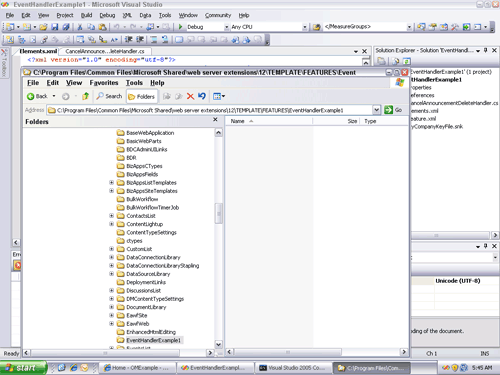Click the Back button in Explorer
Viewport: 500px width, 375px height.
(37, 96)
